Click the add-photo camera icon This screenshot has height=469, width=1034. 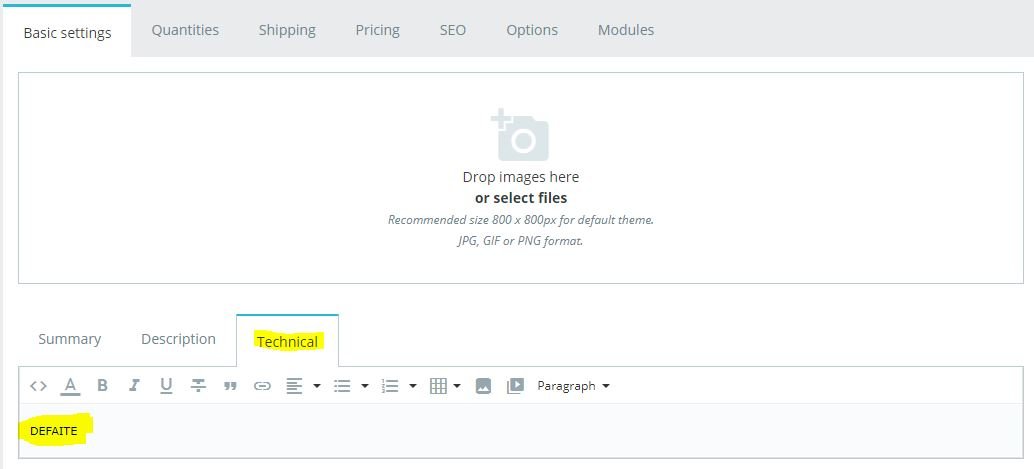520,135
